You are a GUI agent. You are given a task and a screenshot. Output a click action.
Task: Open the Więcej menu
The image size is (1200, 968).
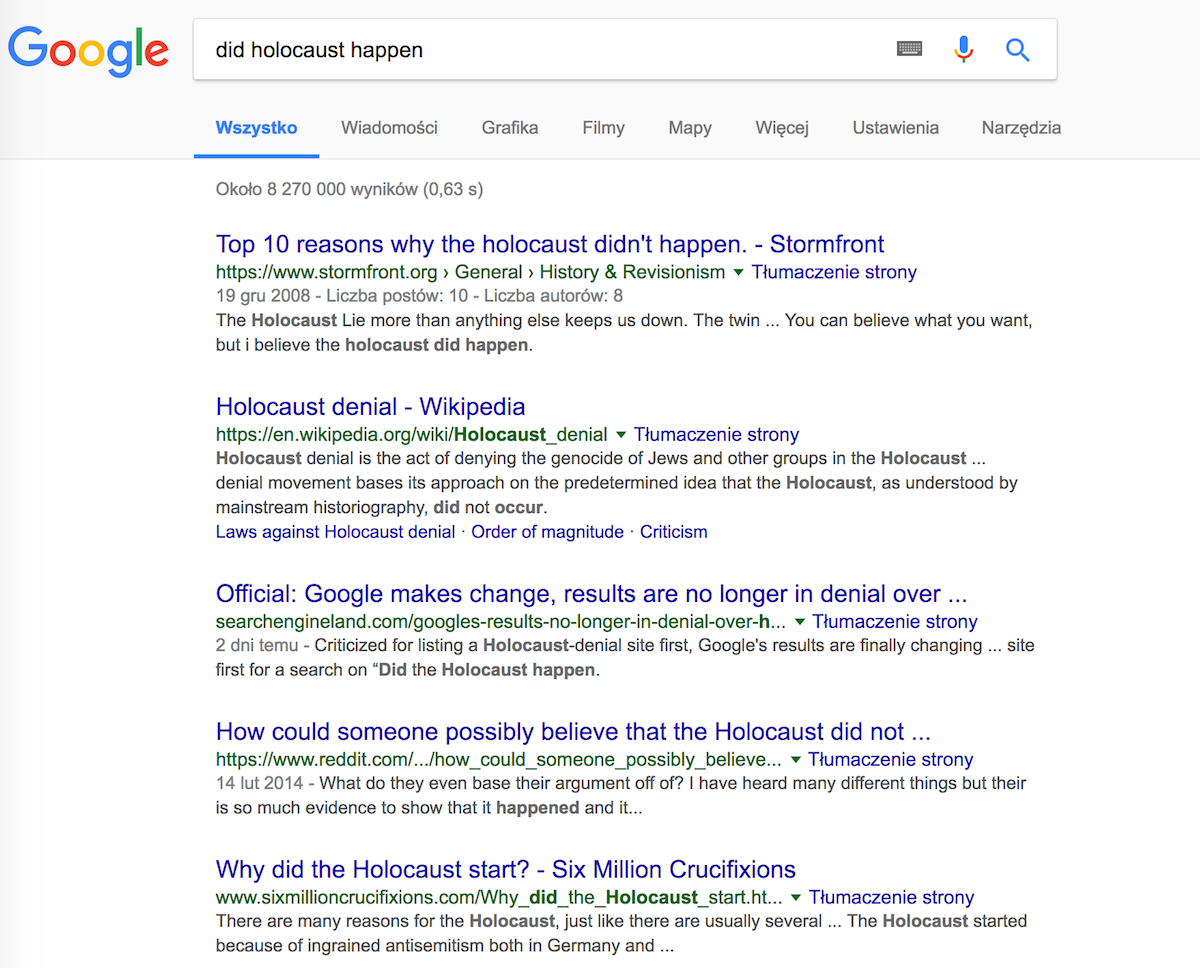[x=782, y=127]
